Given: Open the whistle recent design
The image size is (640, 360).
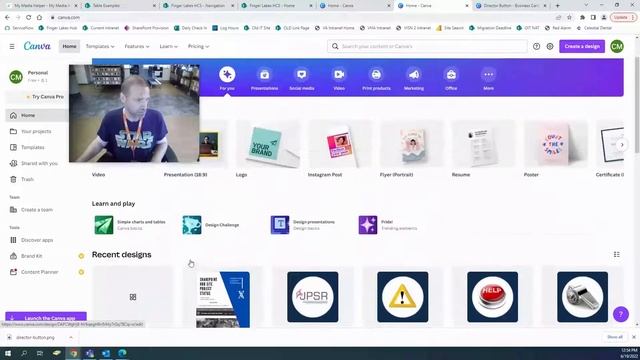Looking at the screenshot, I should [x=582, y=297].
